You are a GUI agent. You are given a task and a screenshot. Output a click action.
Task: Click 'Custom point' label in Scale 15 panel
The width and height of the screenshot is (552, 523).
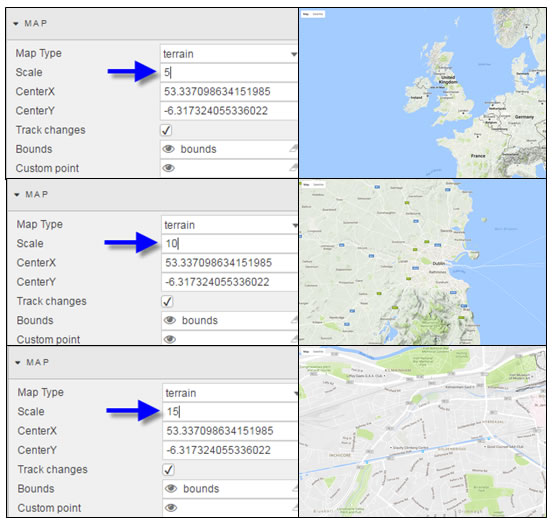click(x=49, y=508)
